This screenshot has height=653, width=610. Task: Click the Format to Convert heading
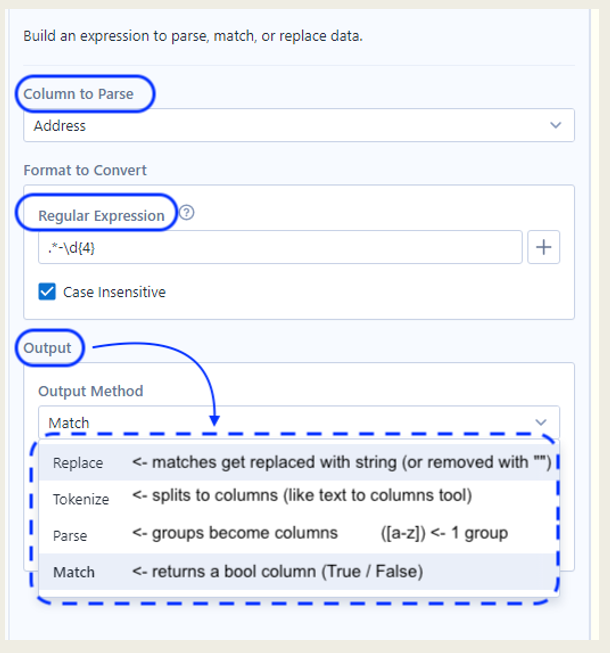pos(85,170)
